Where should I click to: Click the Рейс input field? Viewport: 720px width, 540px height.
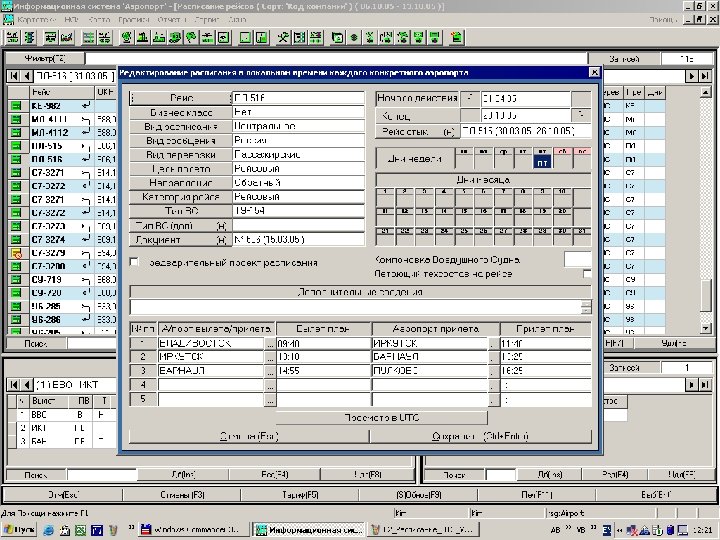click(x=298, y=98)
